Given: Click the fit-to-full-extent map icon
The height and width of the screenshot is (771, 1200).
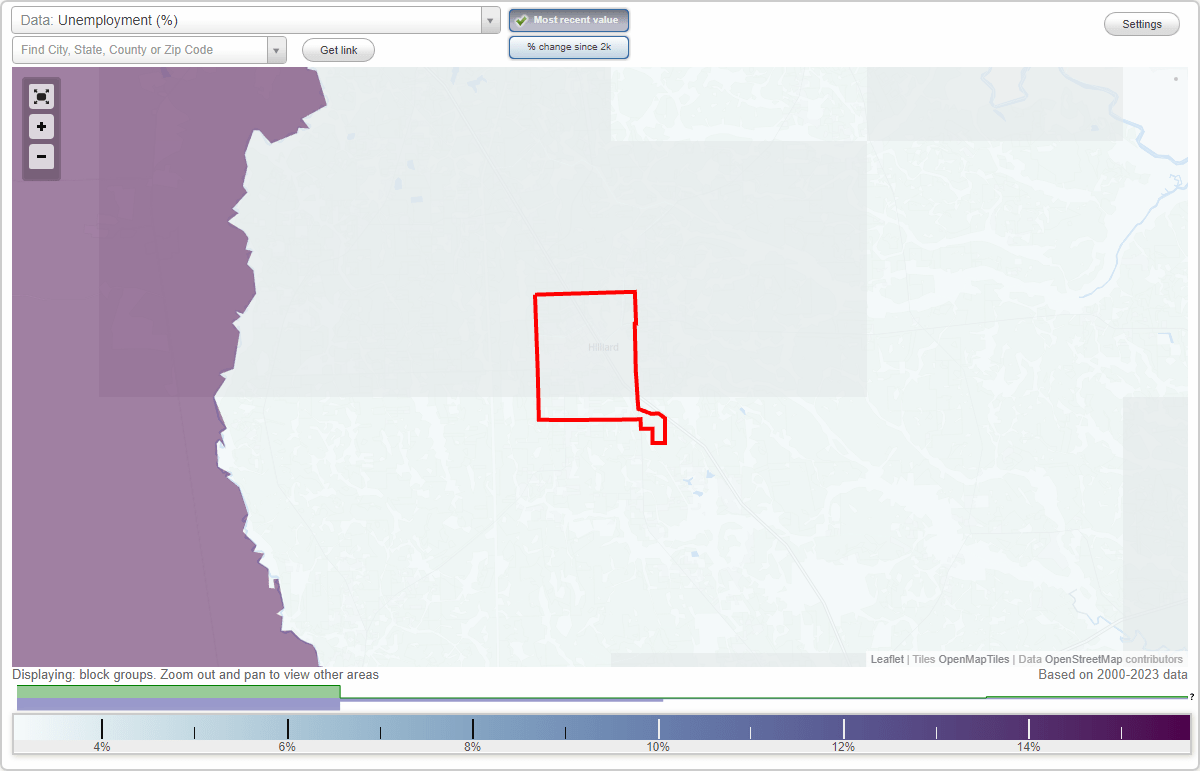Looking at the screenshot, I should pyautogui.click(x=41, y=96).
